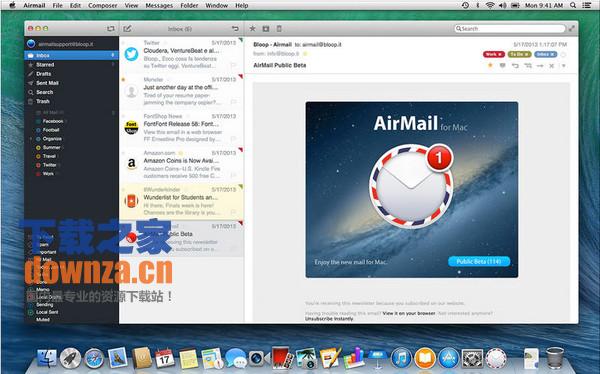Open the Composer menu

tap(103, 5)
